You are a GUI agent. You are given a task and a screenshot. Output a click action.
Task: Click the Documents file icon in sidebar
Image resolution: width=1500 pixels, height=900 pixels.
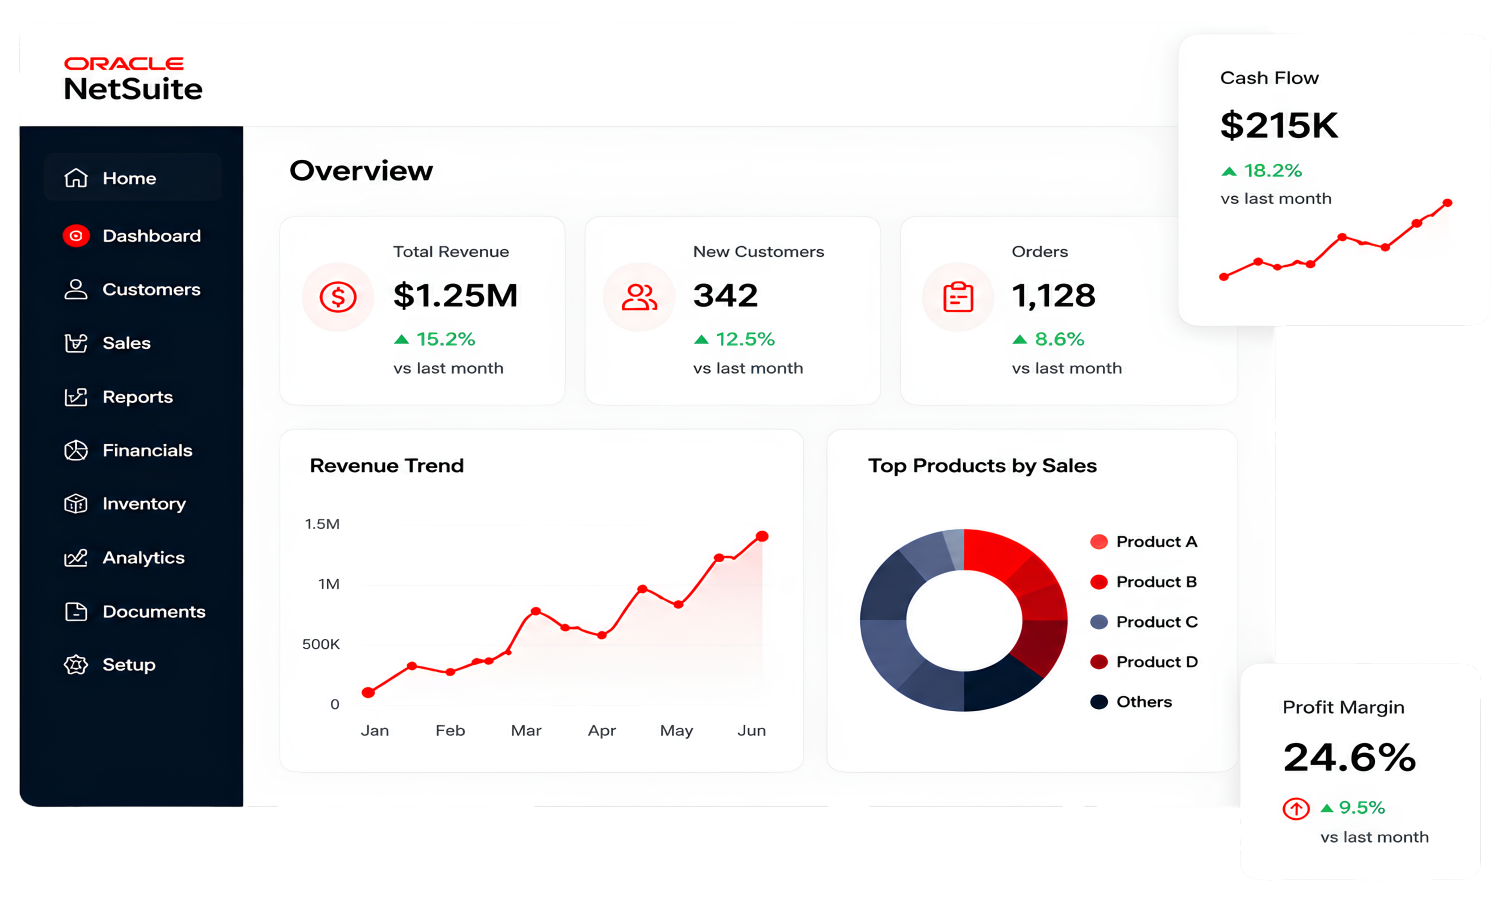[x=76, y=611]
